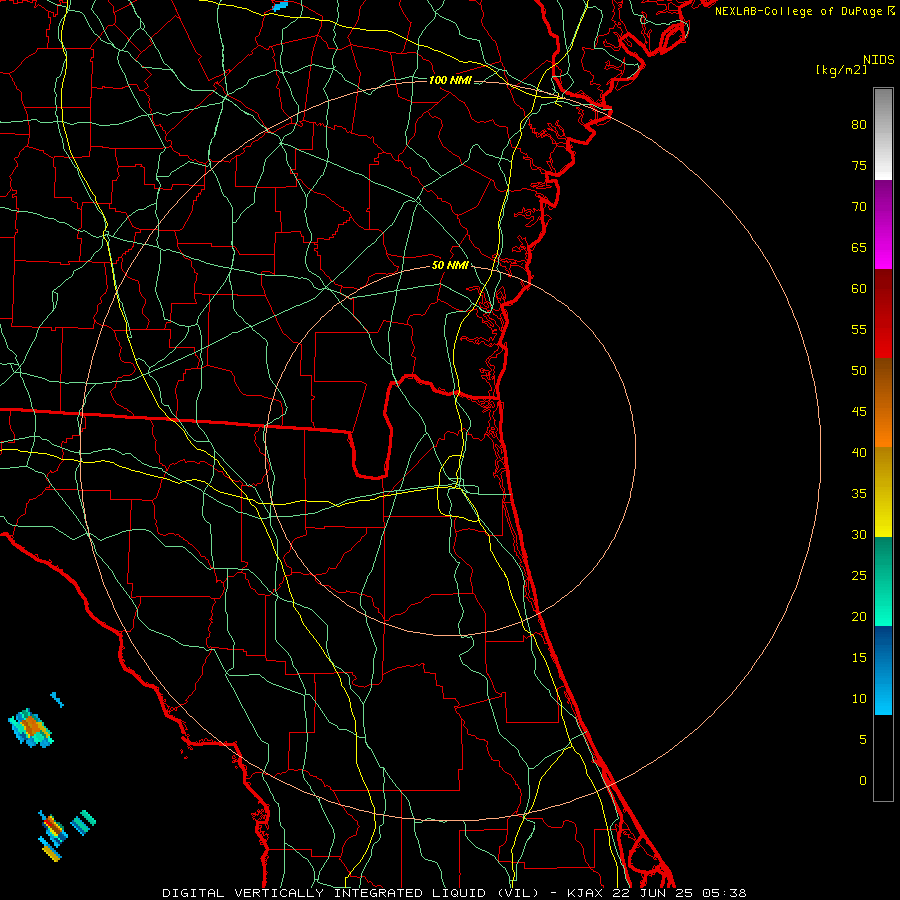Click the 45 value on the scale

859,412
